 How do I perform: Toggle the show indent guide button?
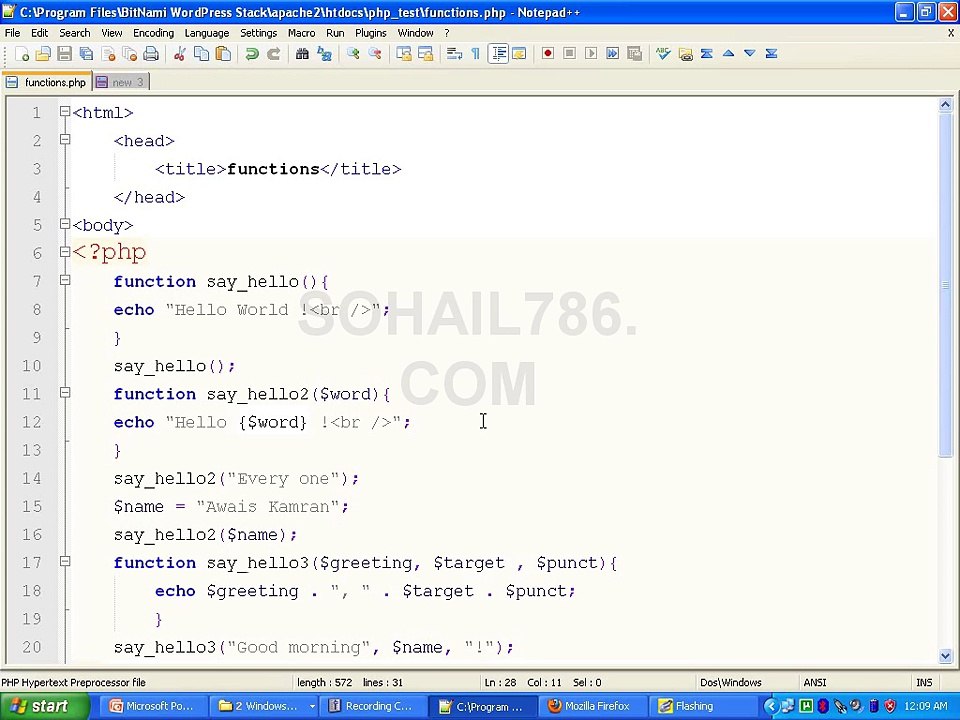pos(498,54)
